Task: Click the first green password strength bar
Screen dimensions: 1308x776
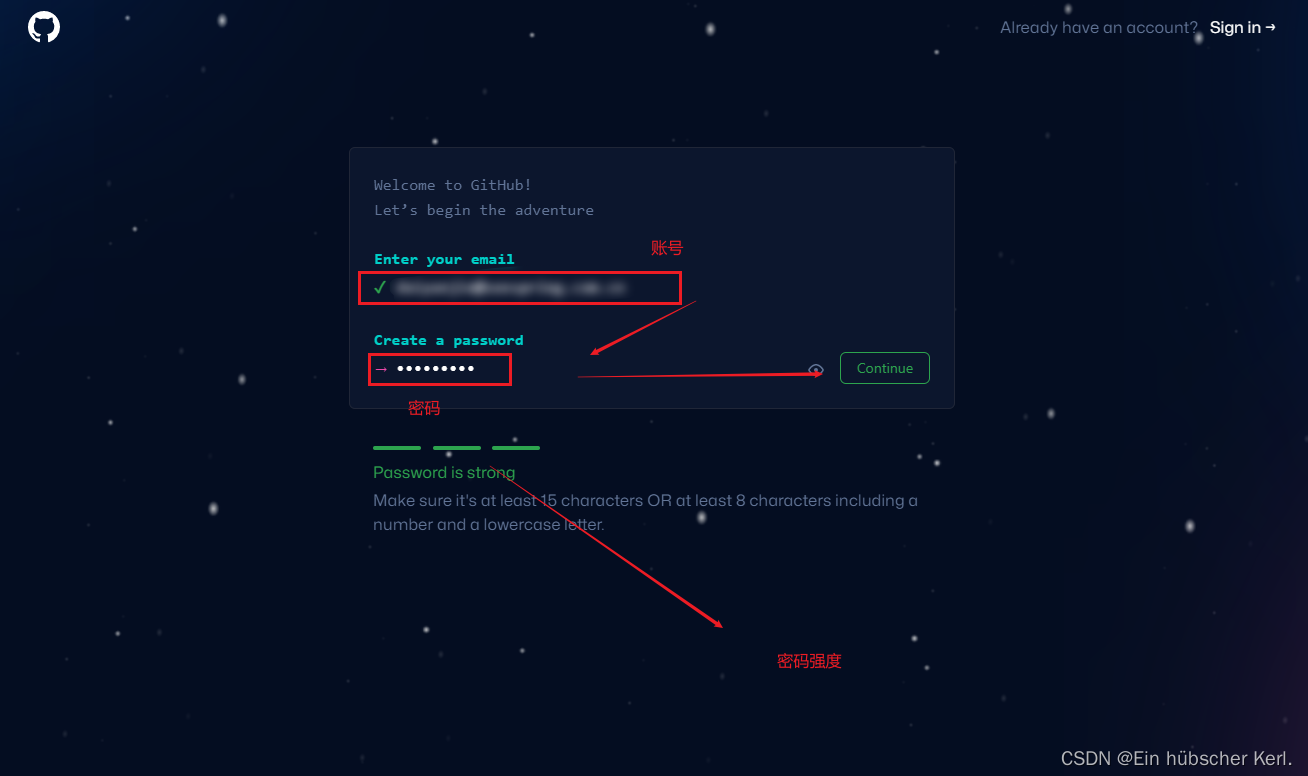Action: [397, 448]
